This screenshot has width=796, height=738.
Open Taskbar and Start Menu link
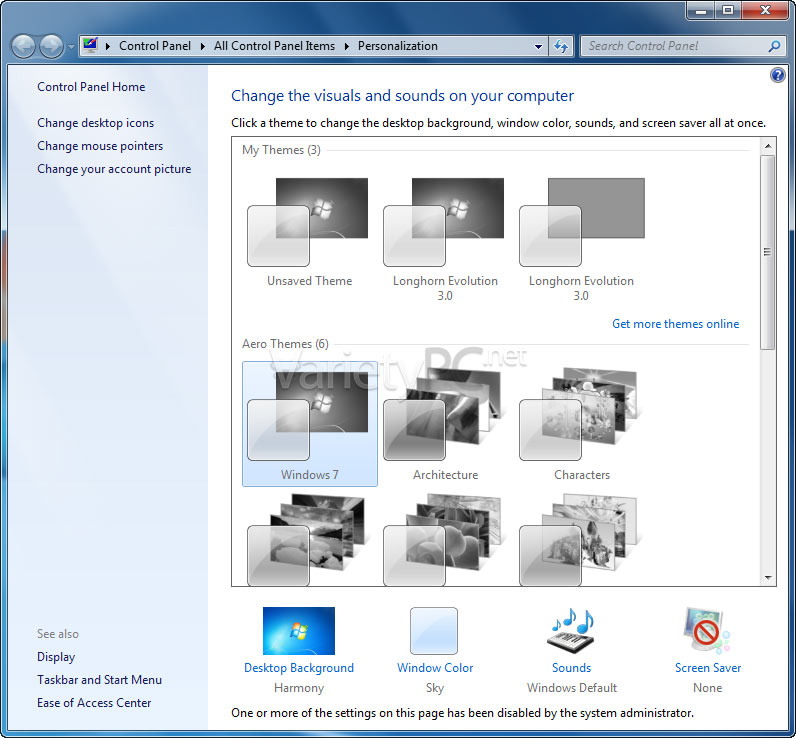pyautogui.click(x=100, y=680)
